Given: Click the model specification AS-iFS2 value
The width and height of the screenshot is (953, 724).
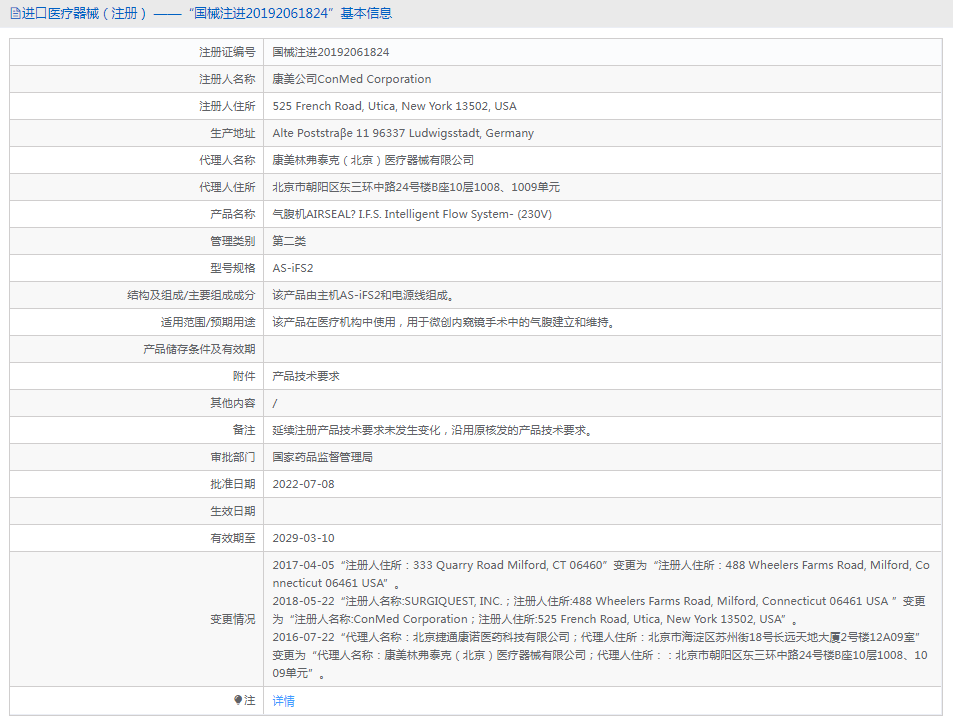Looking at the screenshot, I should click(293, 268).
